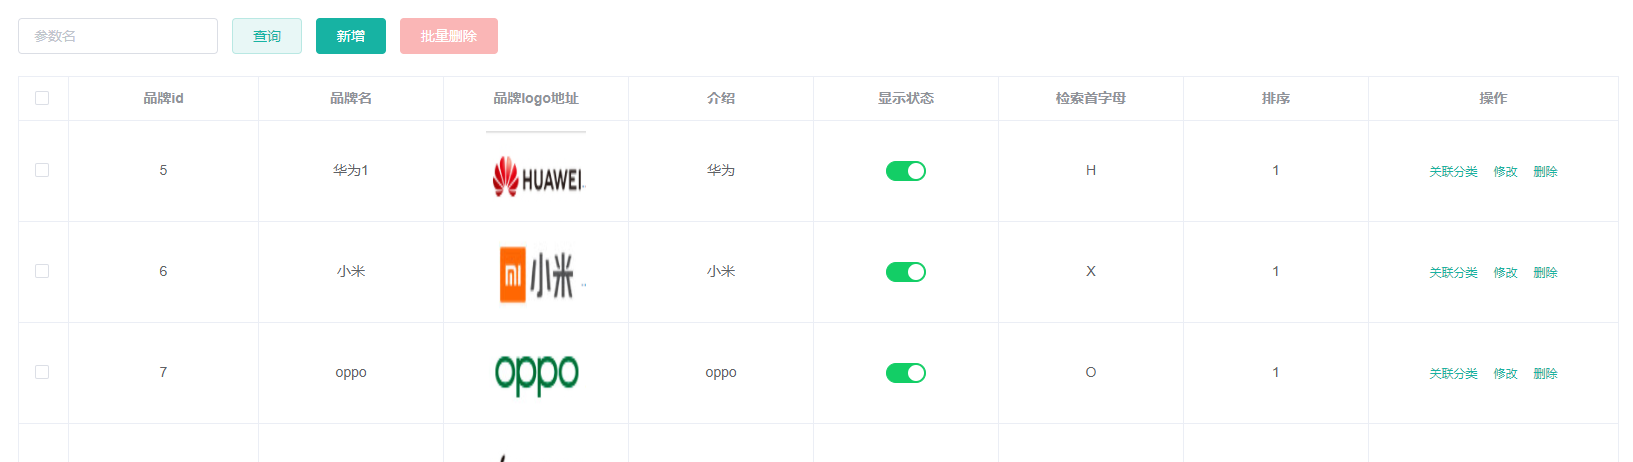Tick the checkbox for brand id 7
This screenshot has height=462, width=1633.
click(x=42, y=372)
